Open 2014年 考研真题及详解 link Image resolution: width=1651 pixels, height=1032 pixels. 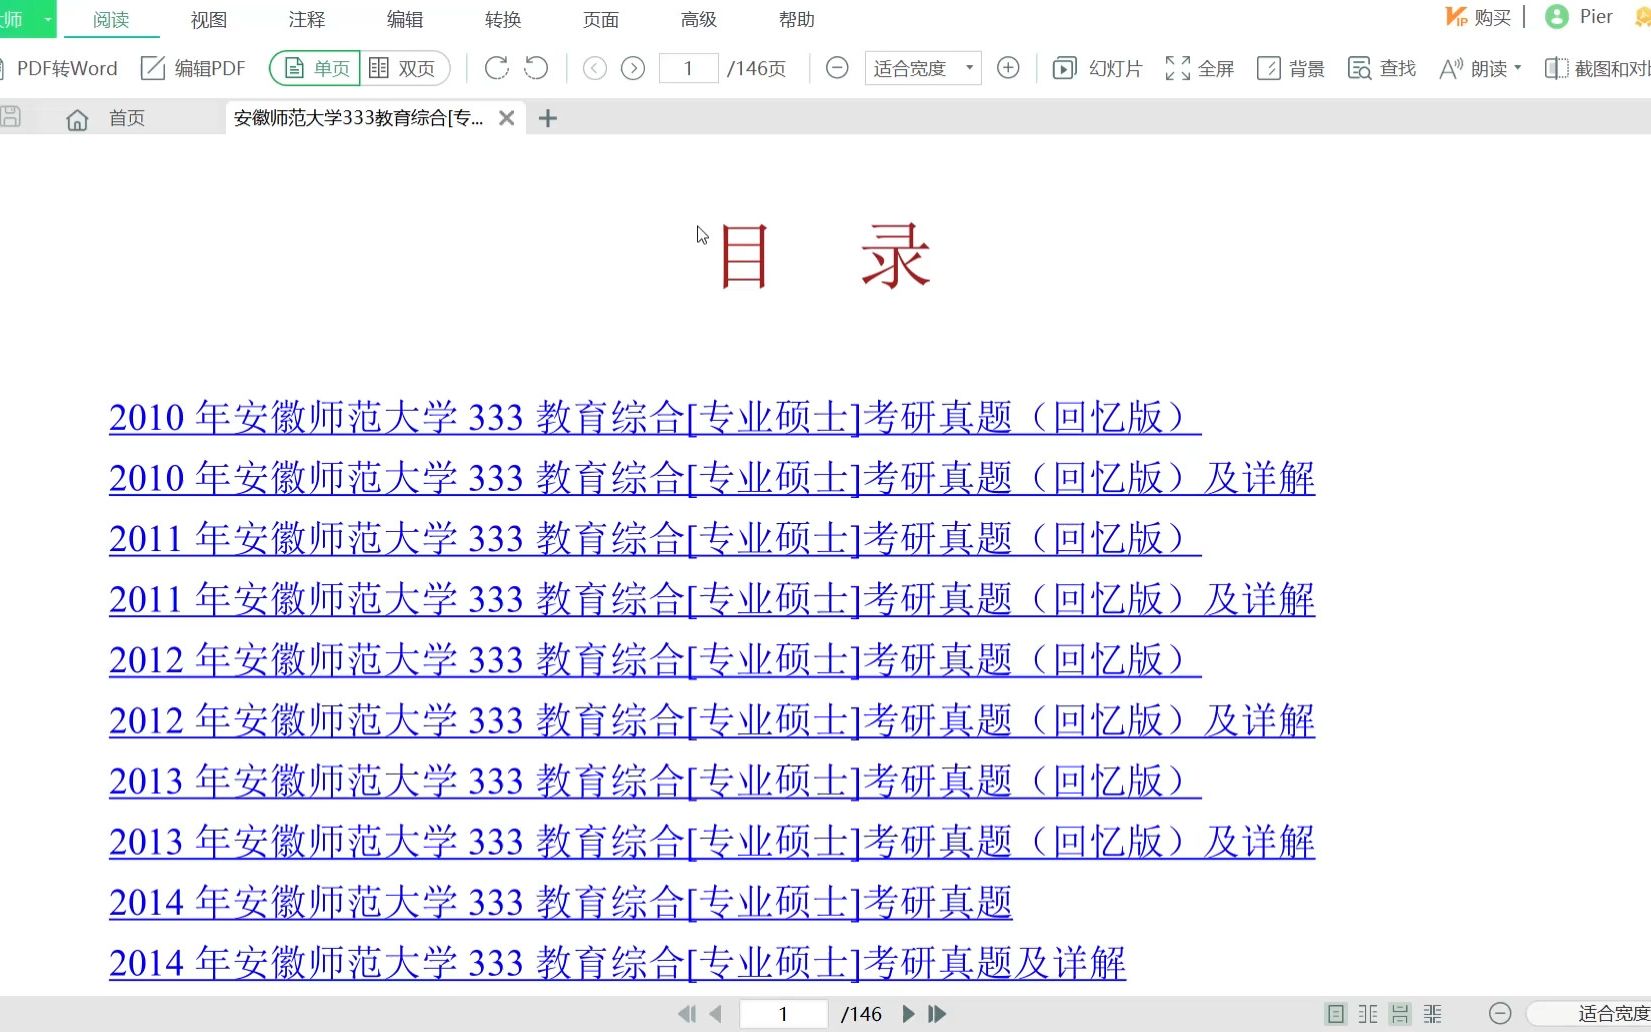618,963
